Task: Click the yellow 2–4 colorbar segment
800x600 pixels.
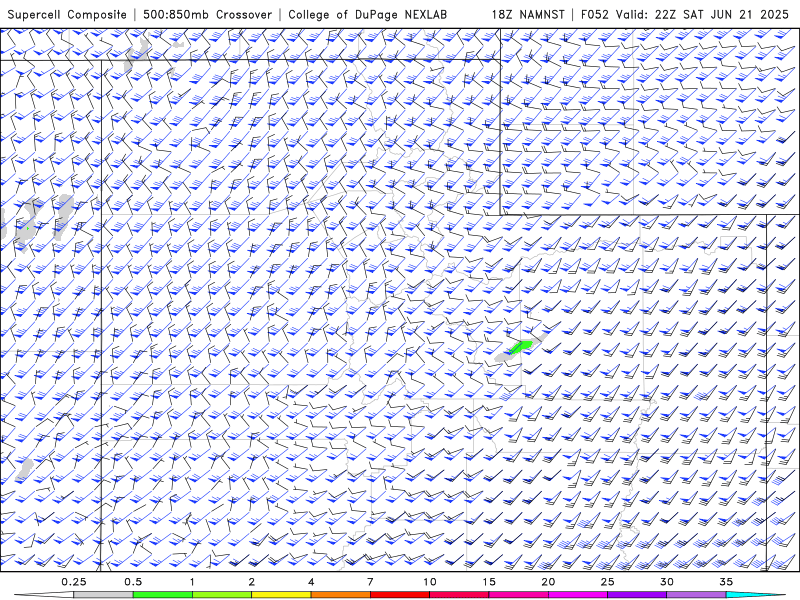Action: coord(281,595)
